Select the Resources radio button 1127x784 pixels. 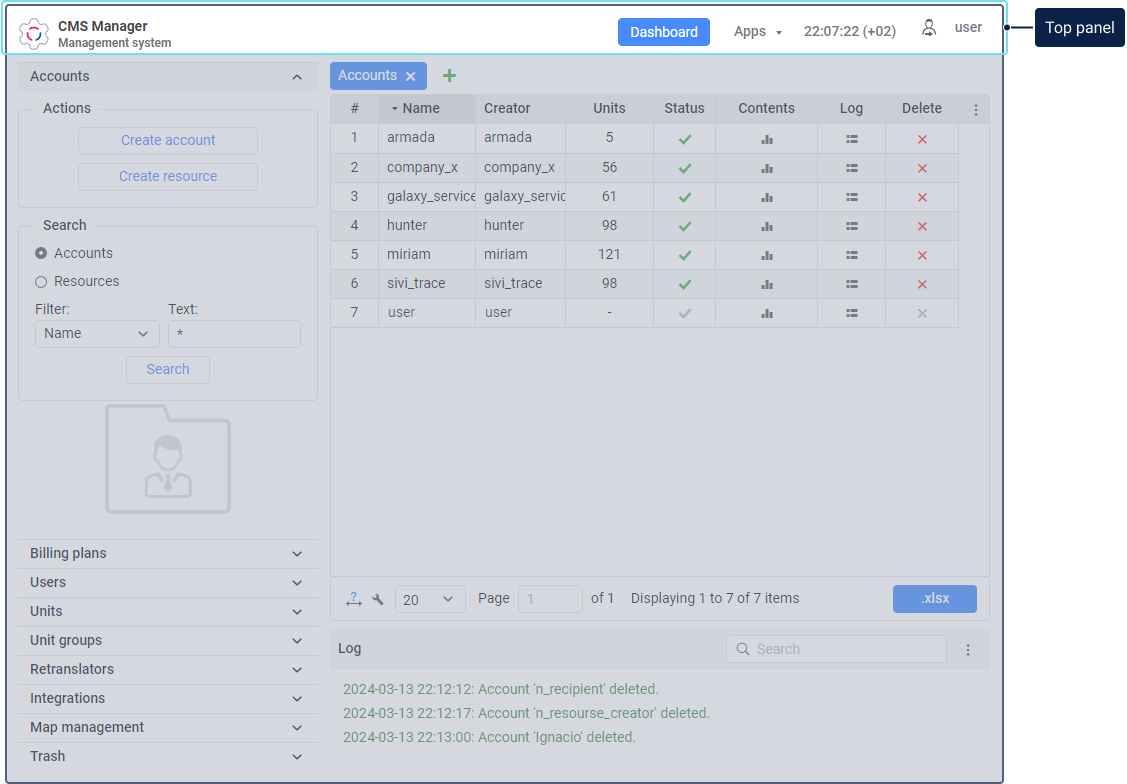(x=41, y=282)
